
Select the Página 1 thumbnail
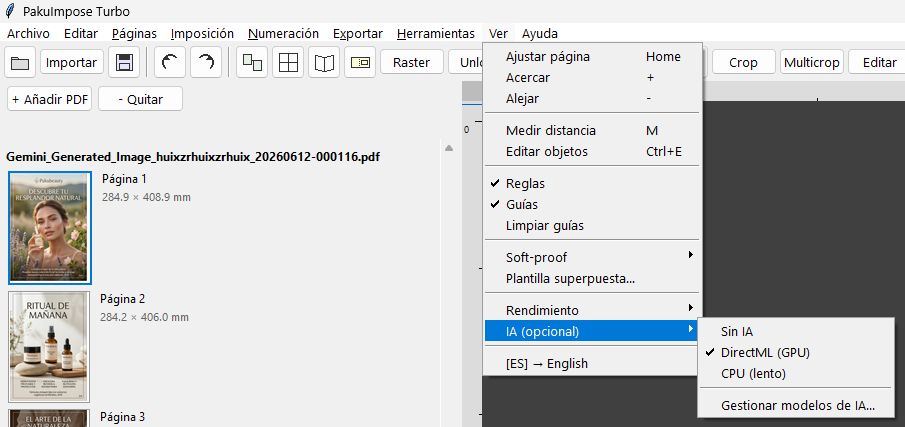[x=50, y=228]
